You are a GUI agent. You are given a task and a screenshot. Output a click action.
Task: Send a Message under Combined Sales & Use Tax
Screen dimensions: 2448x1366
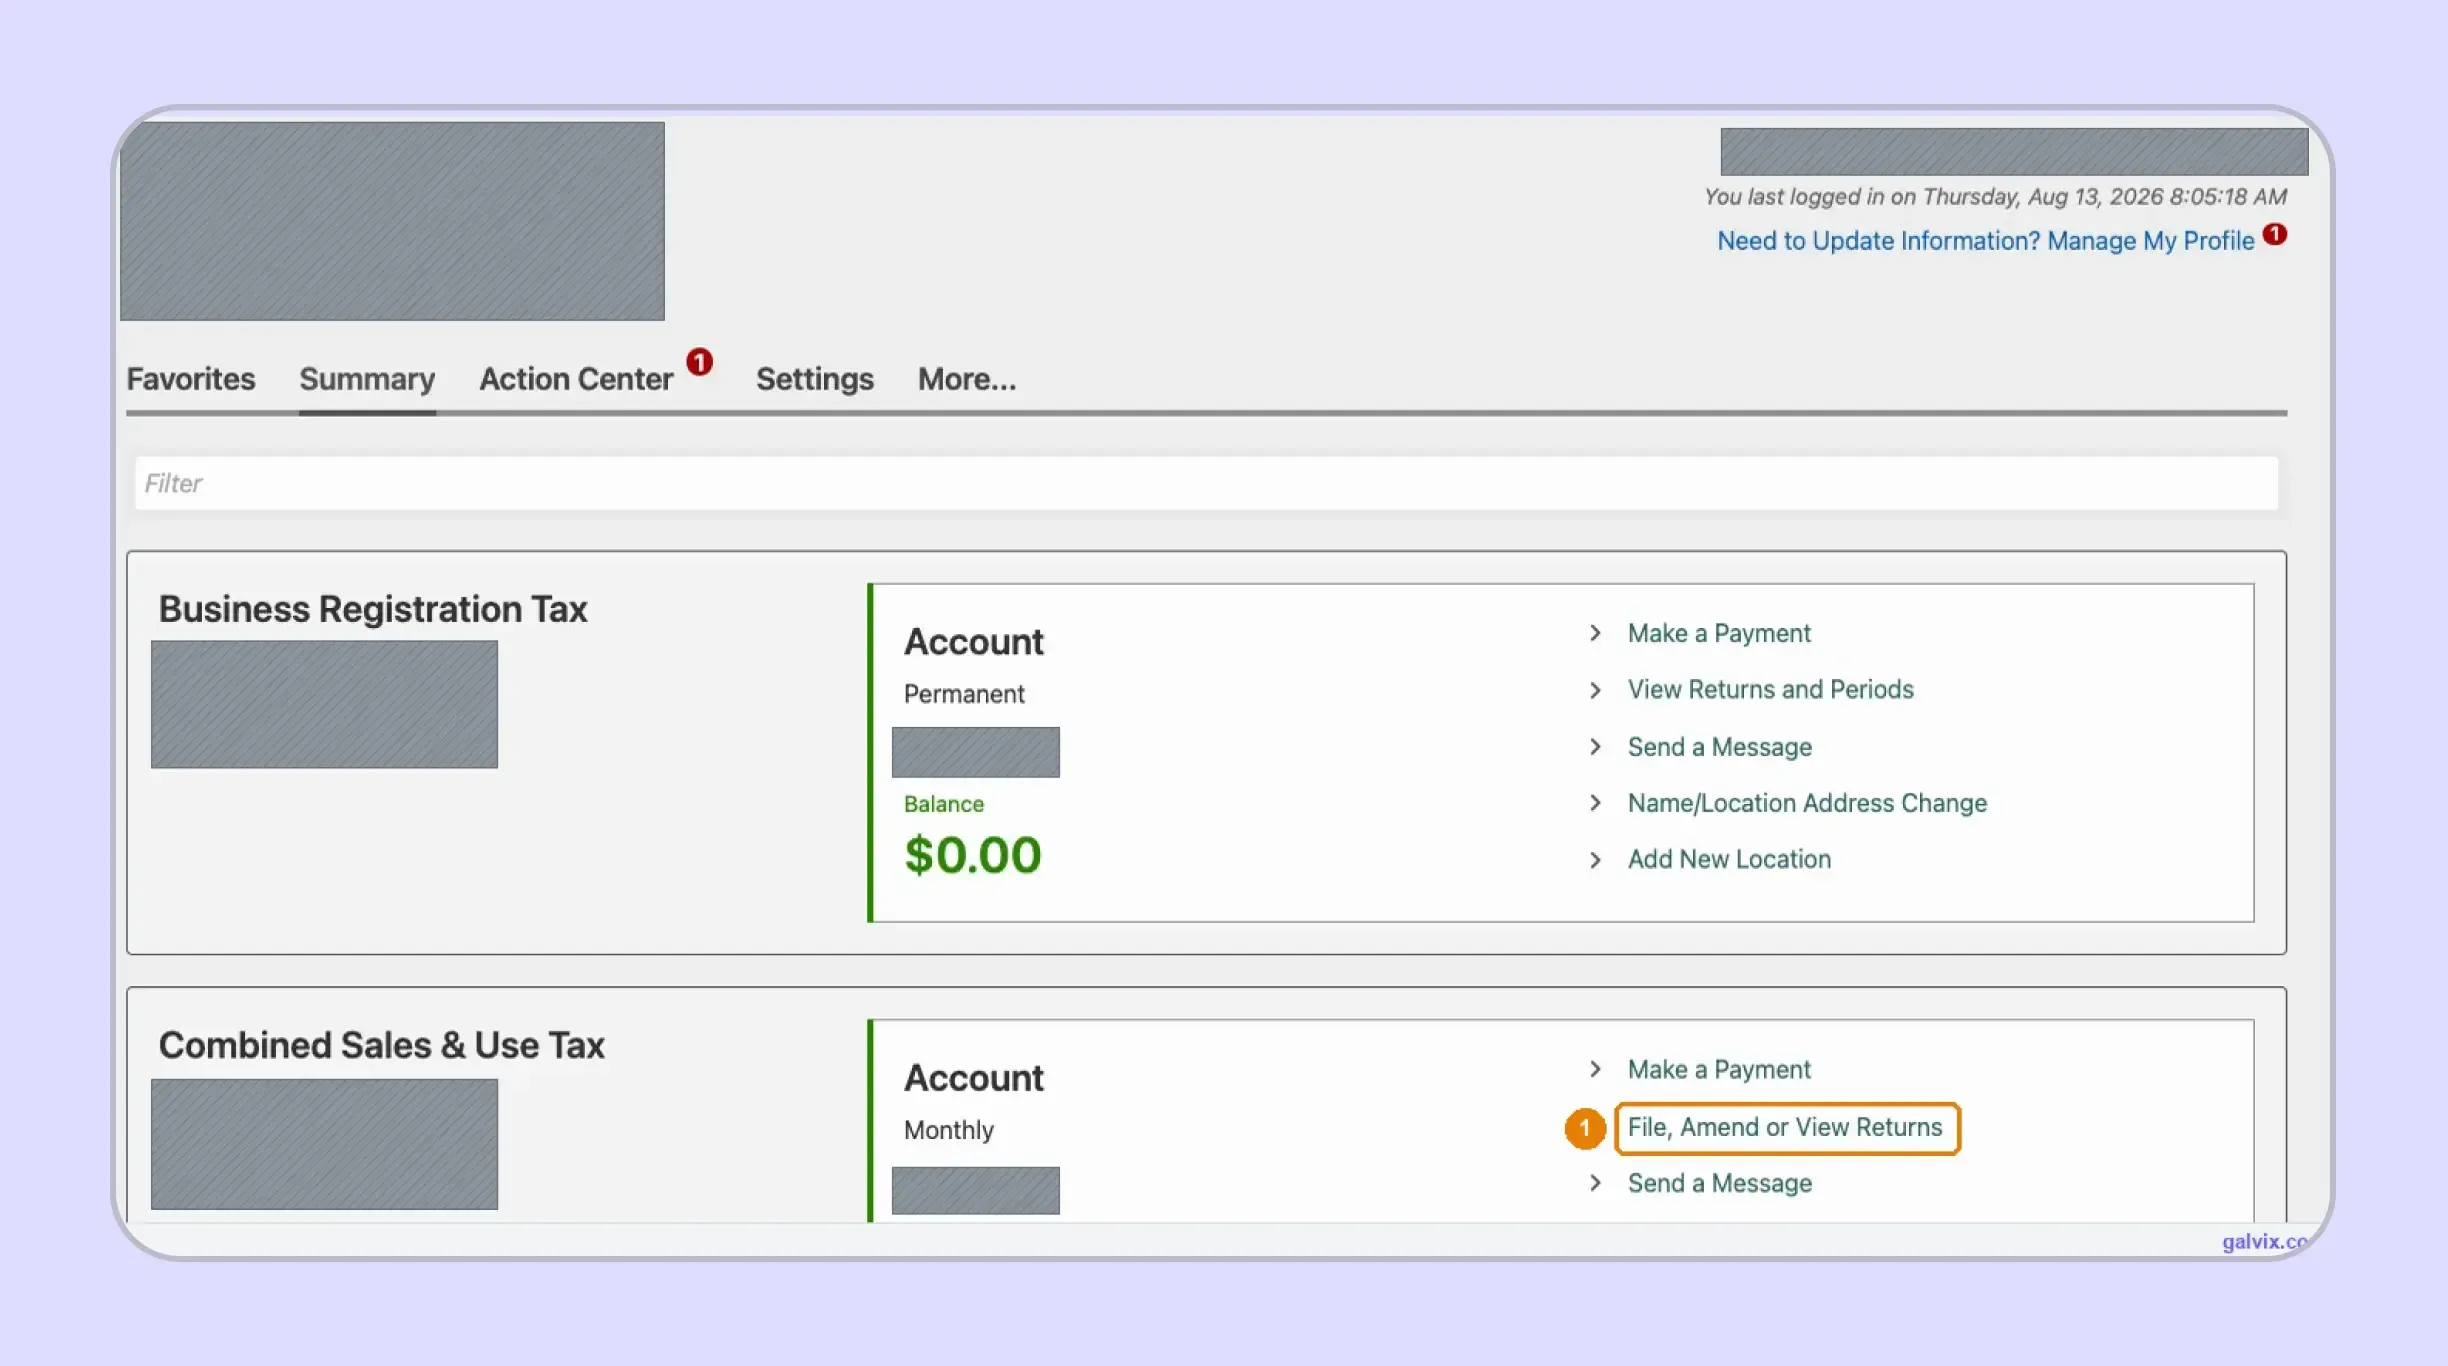click(1720, 1183)
